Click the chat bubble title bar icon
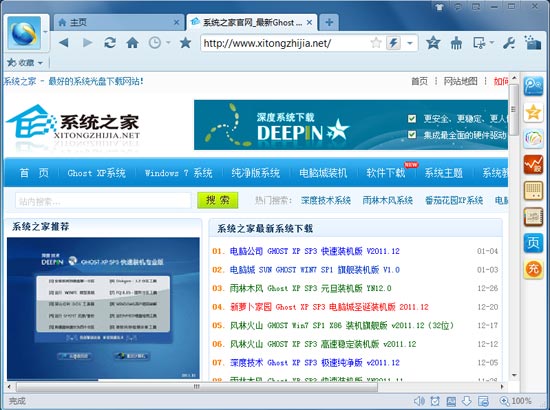Viewport: 550px width, 410px height. 458,7
